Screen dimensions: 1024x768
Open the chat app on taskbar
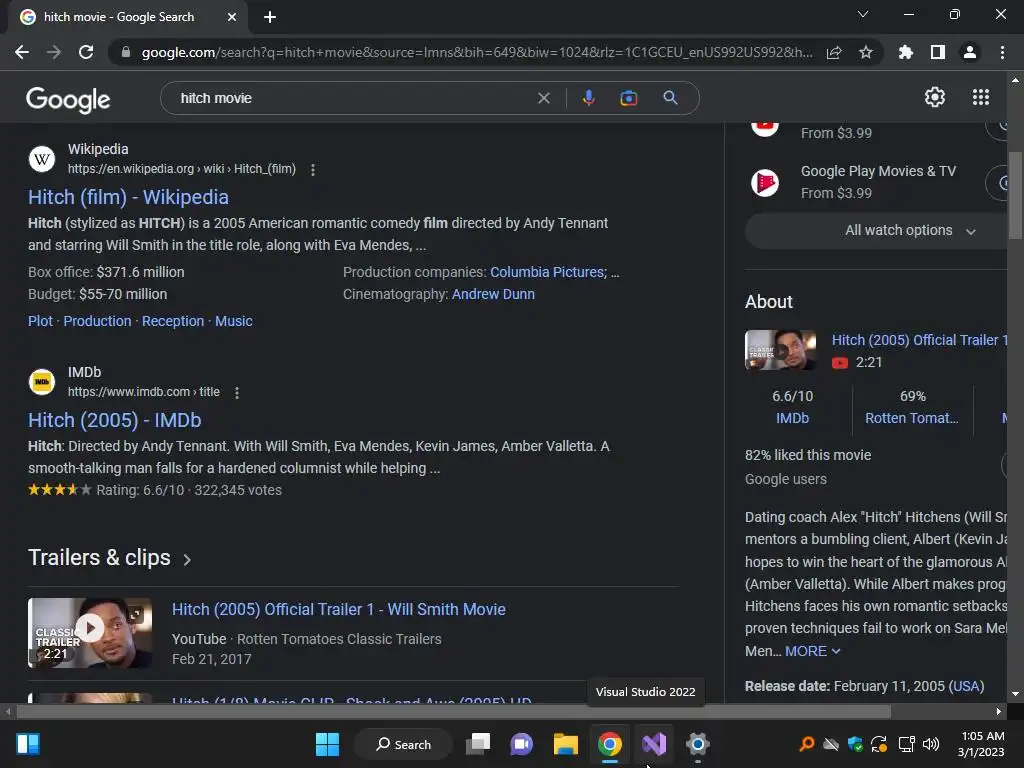point(521,744)
